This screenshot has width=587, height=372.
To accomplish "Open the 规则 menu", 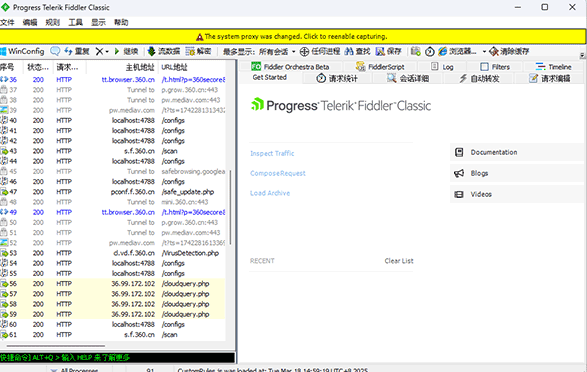I will coord(52,22).
